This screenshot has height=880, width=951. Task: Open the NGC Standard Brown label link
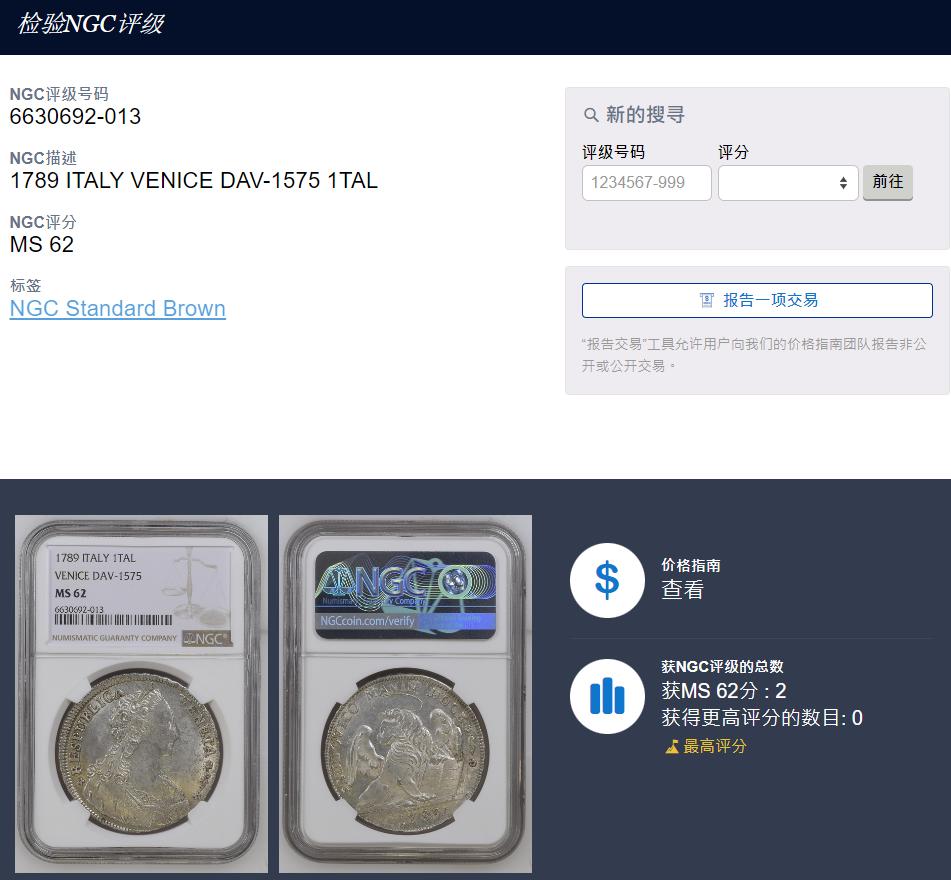(118, 308)
